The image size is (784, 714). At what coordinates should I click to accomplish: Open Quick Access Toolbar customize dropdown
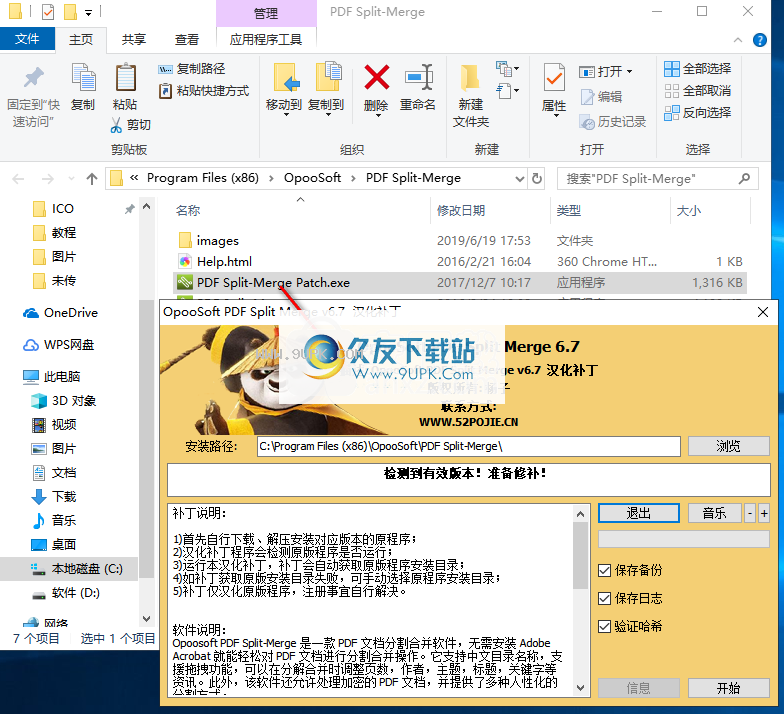tap(88, 12)
